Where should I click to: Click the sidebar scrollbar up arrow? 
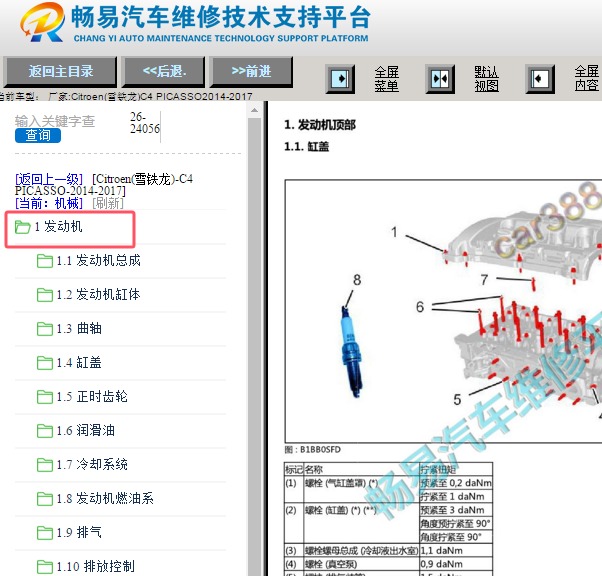254,110
